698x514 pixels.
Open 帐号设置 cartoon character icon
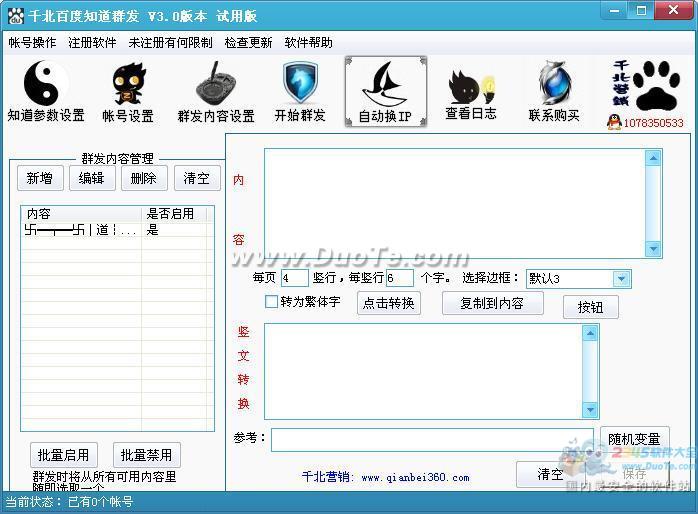pos(128,84)
